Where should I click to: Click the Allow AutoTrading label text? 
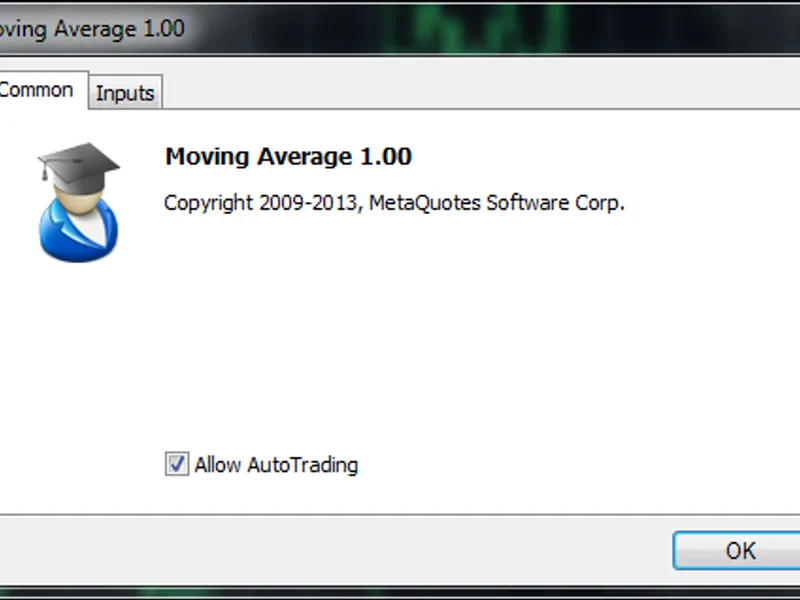pos(276,465)
